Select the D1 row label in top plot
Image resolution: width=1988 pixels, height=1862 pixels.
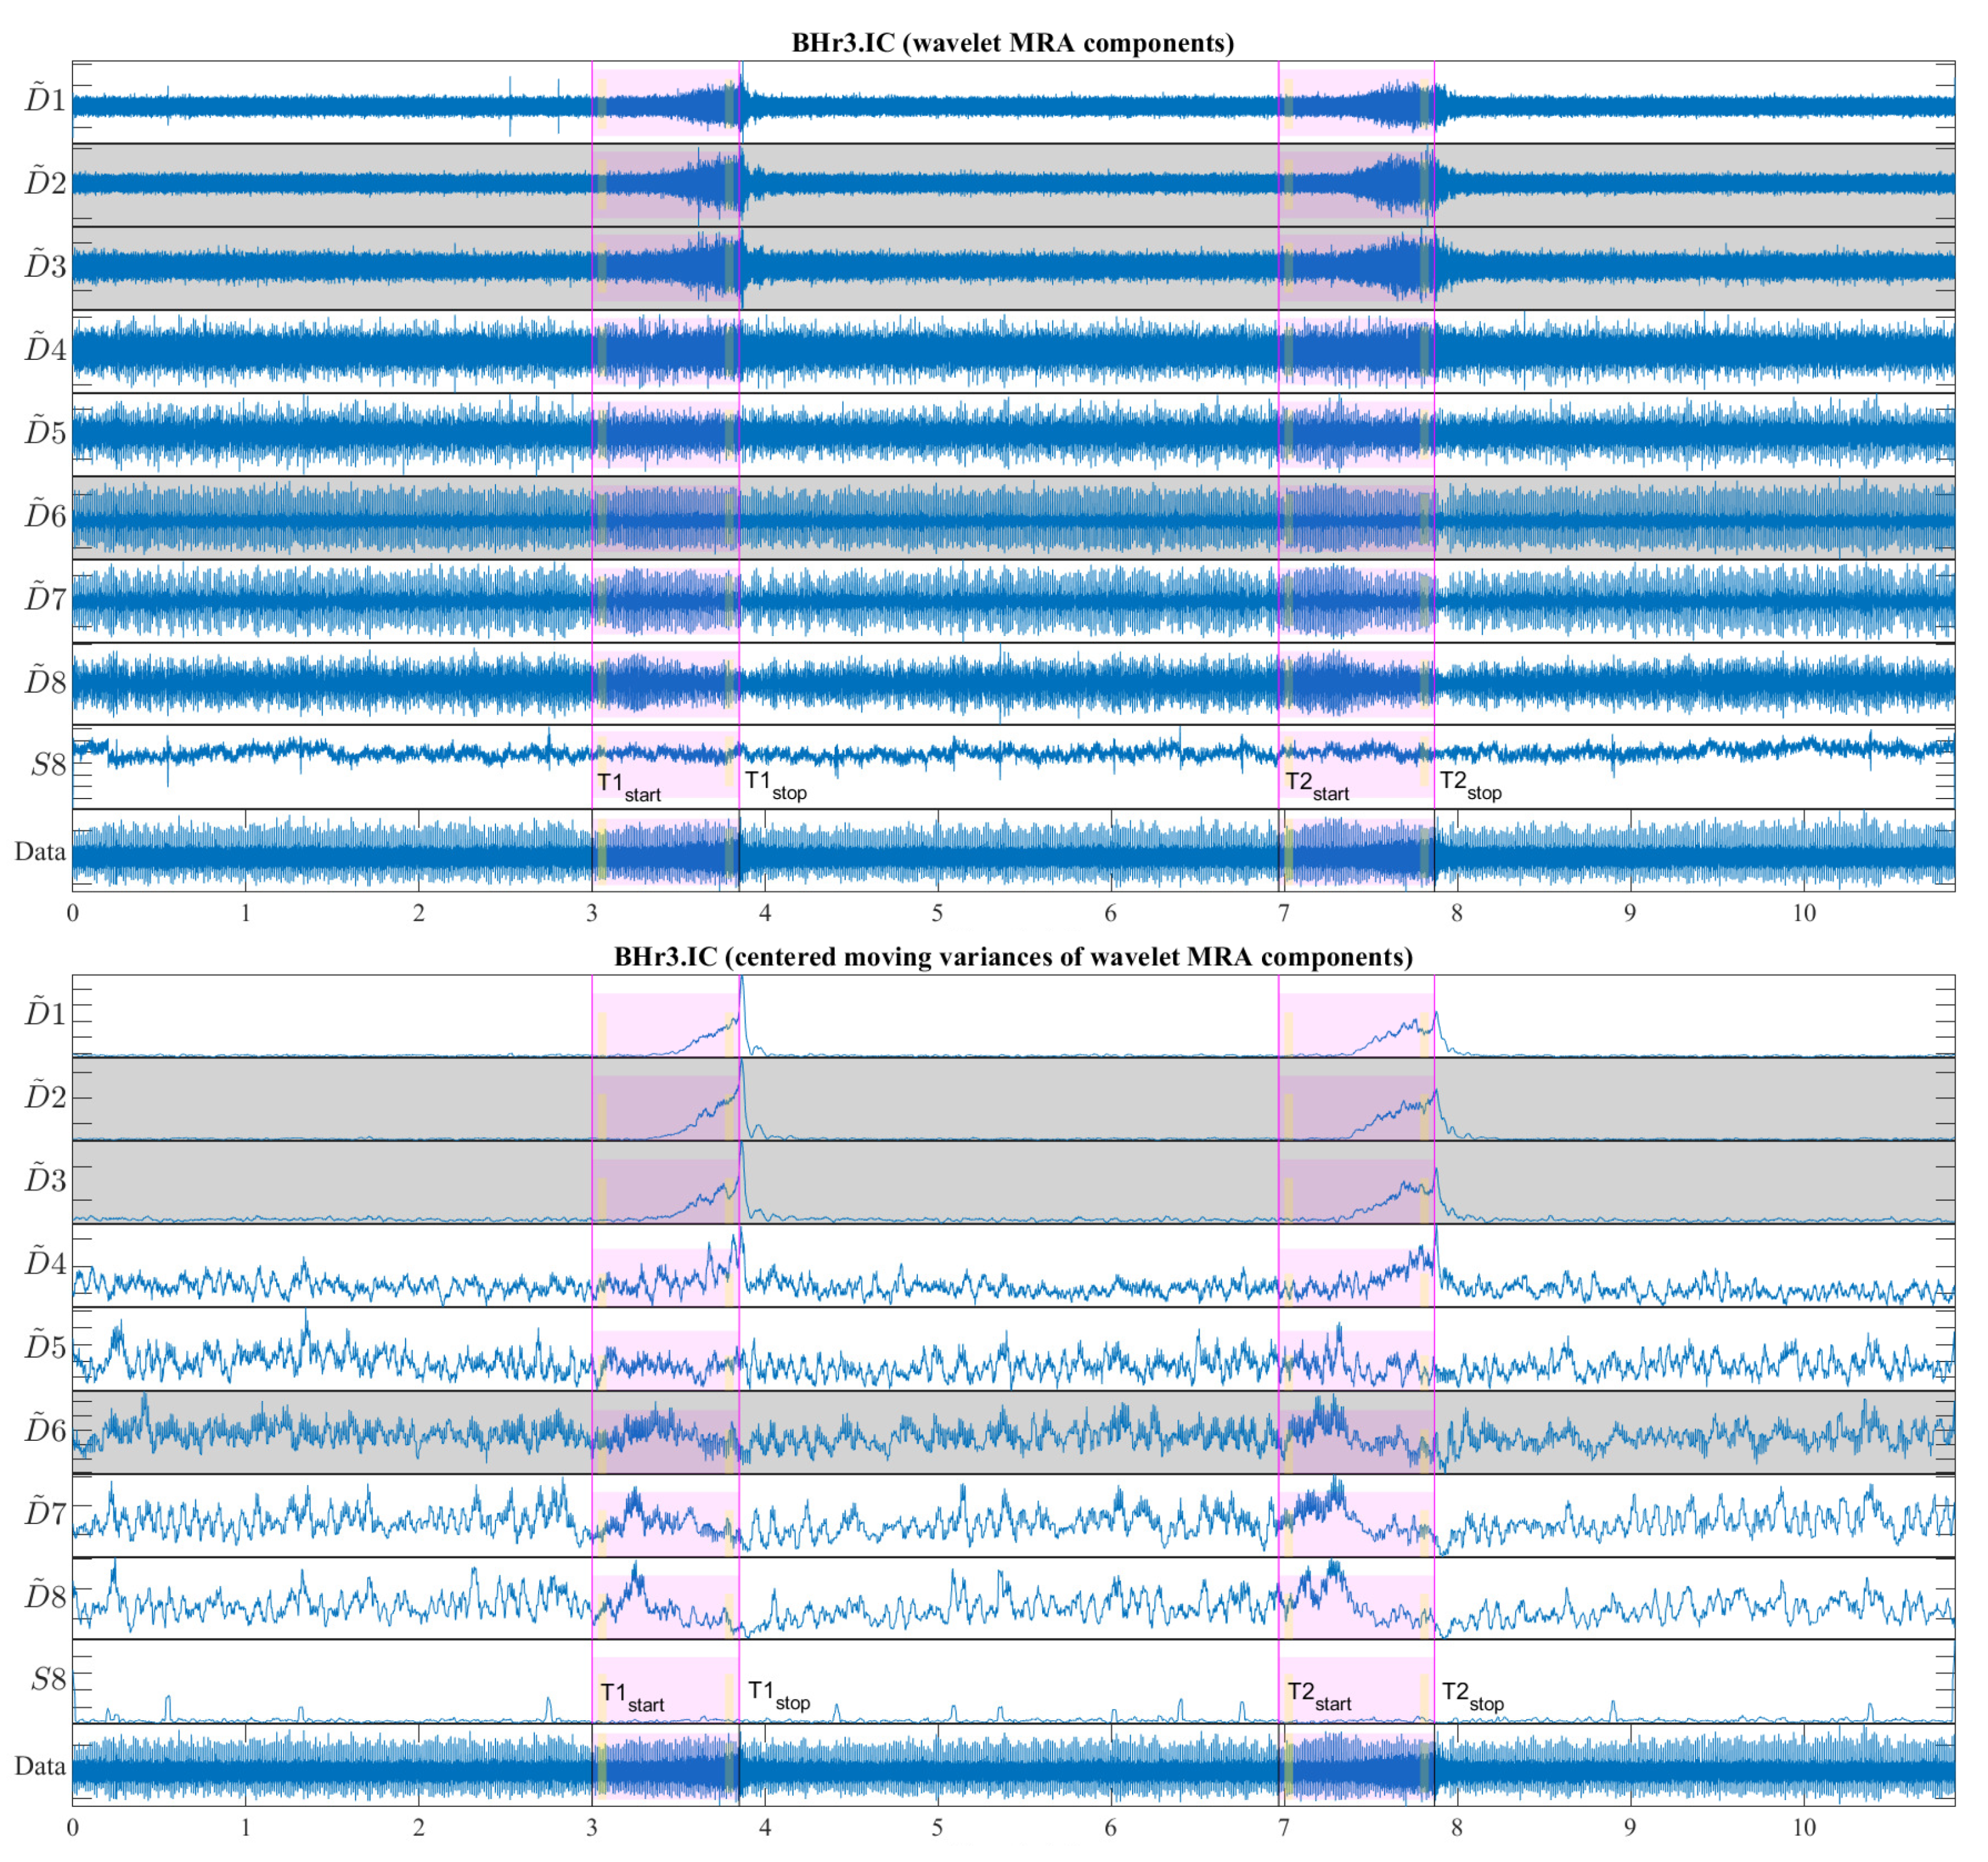point(45,100)
